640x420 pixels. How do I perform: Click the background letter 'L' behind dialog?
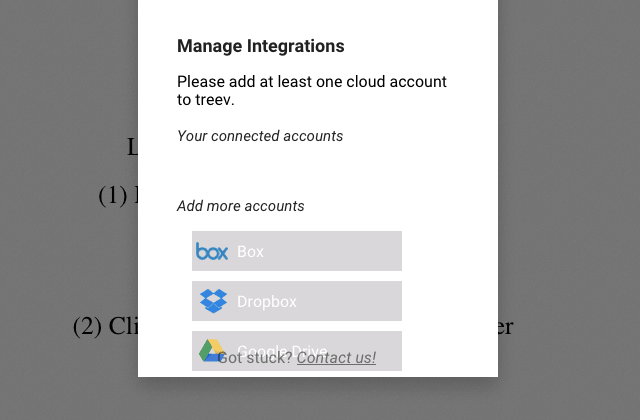(132, 147)
